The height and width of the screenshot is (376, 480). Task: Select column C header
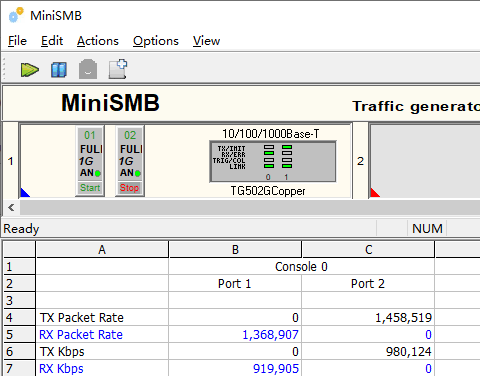coord(368,249)
